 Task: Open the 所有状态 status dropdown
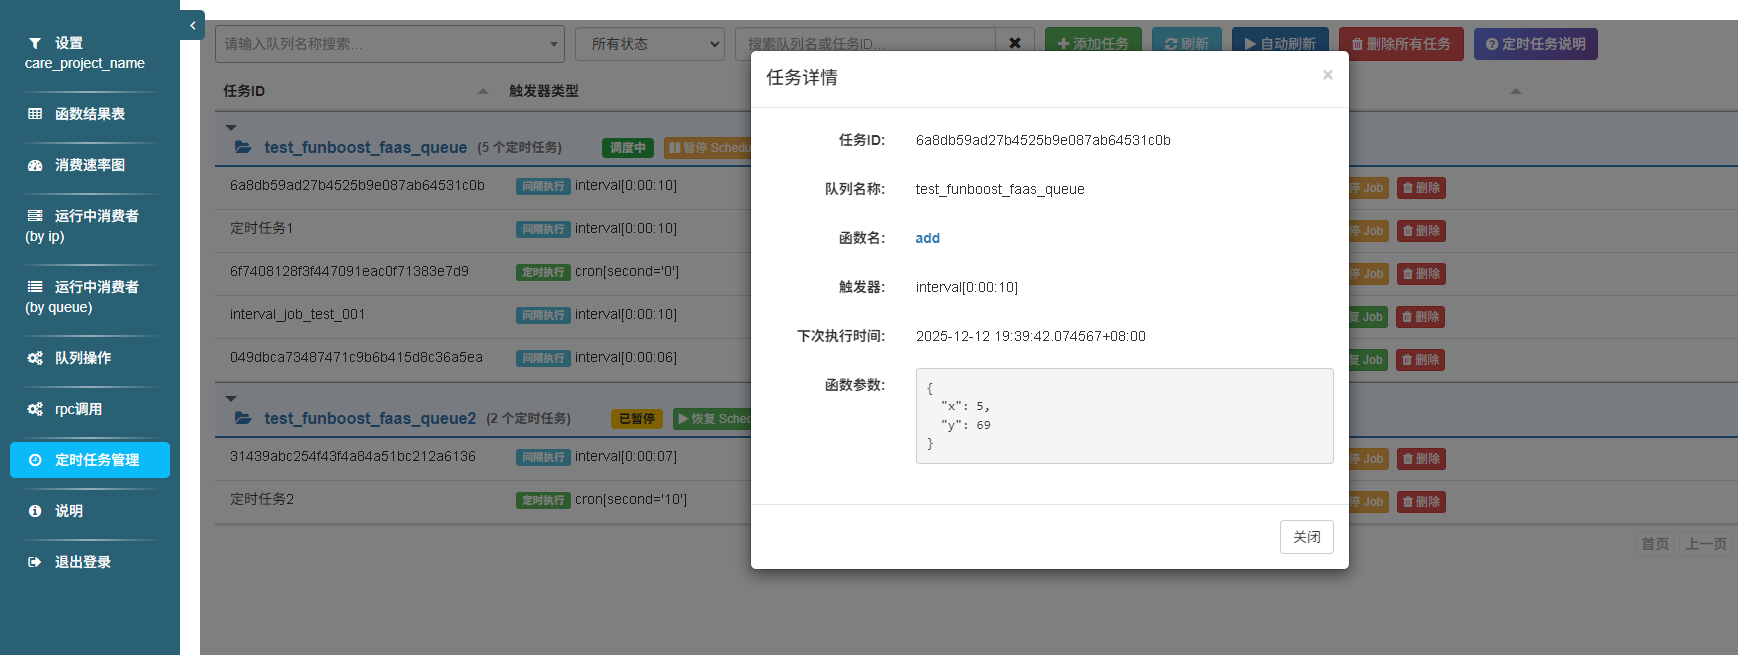click(649, 44)
